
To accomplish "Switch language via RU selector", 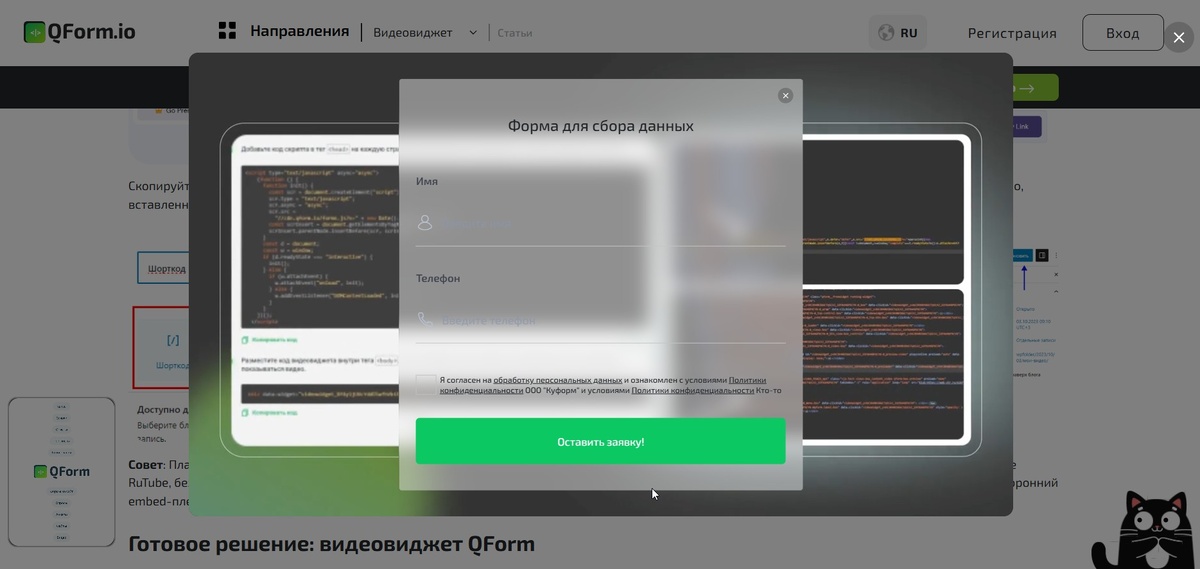I will [x=898, y=33].
